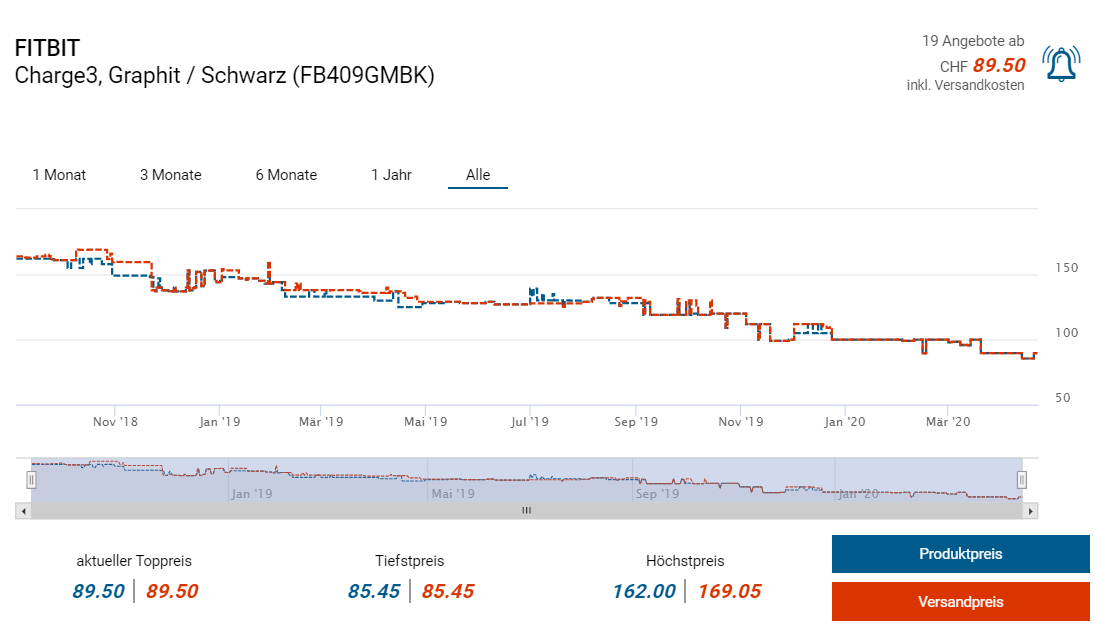Toggle the Versandpreis series button
The image size is (1095, 630).
(960, 602)
